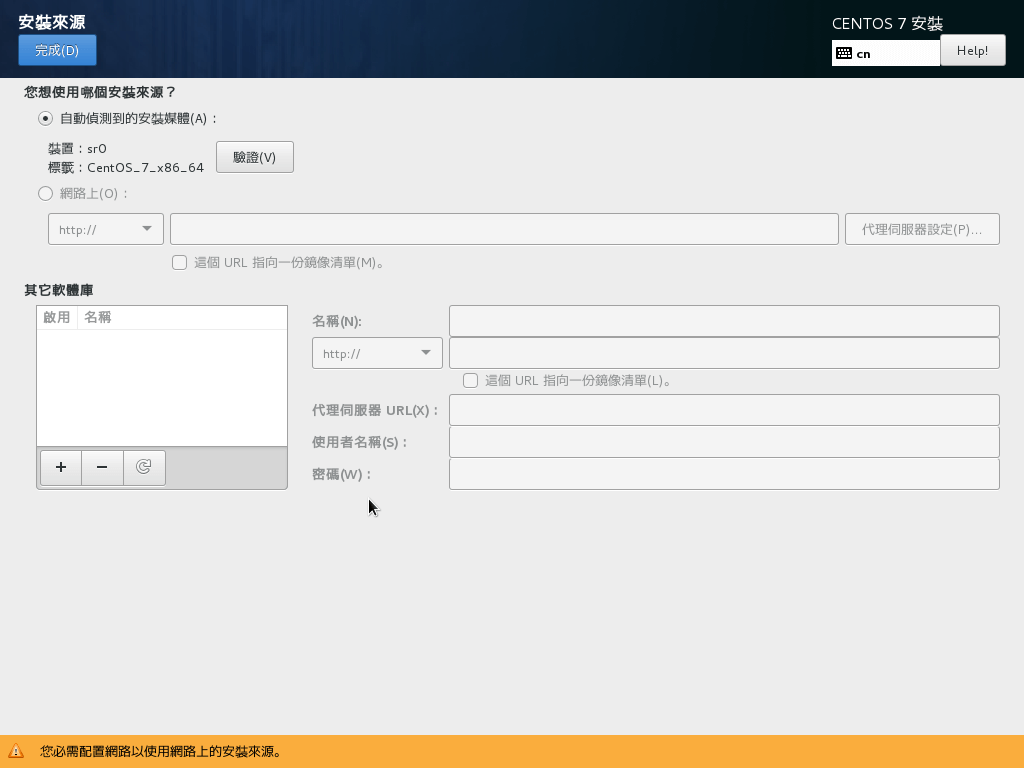The height and width of the screenshot is (768, 1024).
Task: Click the 名稱 column header in repository list
Action: pyautogui.click(x=98, y=317)
